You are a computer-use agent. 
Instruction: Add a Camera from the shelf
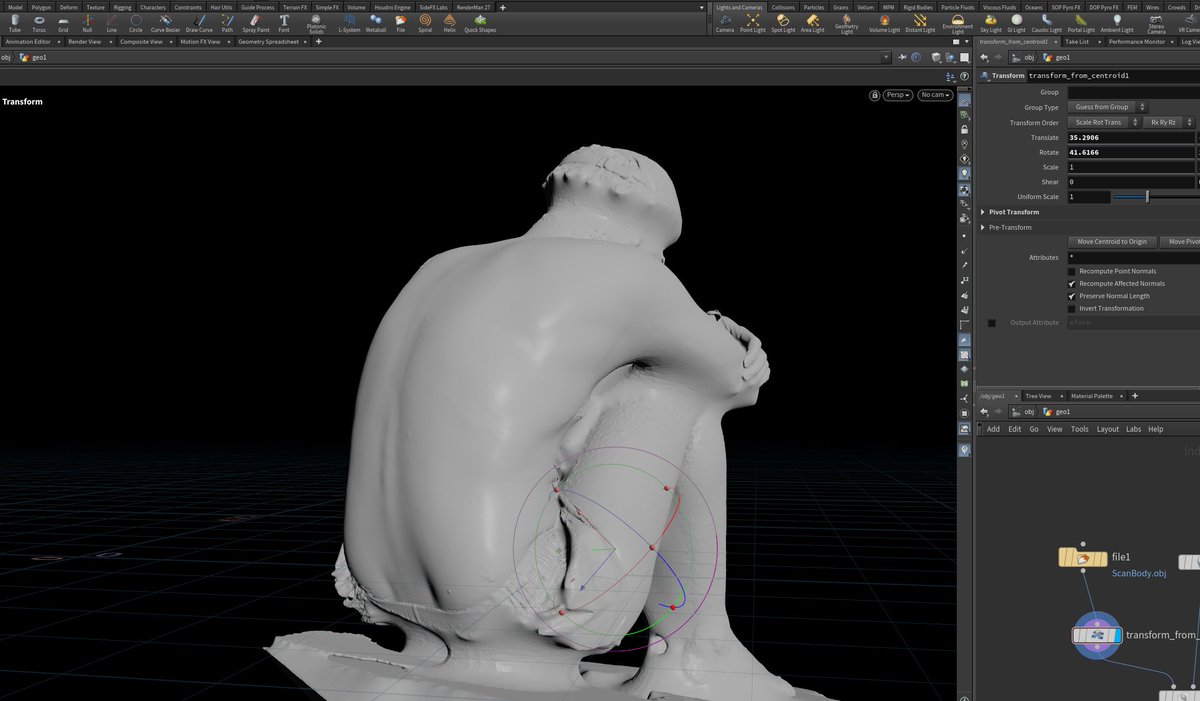pyautogui.click(x=725, y=22)
